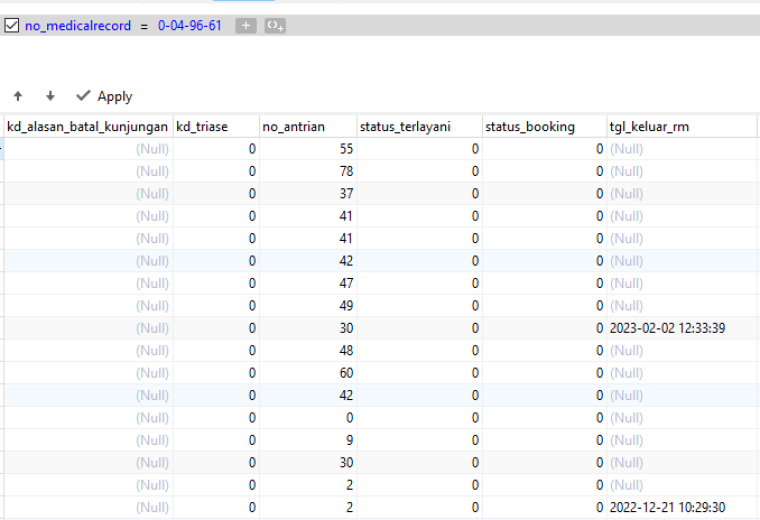
Task: Click the status_terlayani column header
Action: tap(420, 126)
